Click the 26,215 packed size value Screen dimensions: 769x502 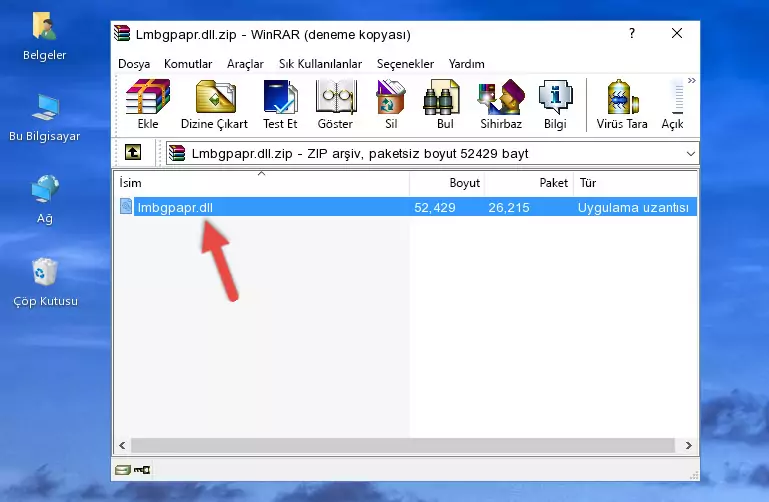(x=509, y=207)
